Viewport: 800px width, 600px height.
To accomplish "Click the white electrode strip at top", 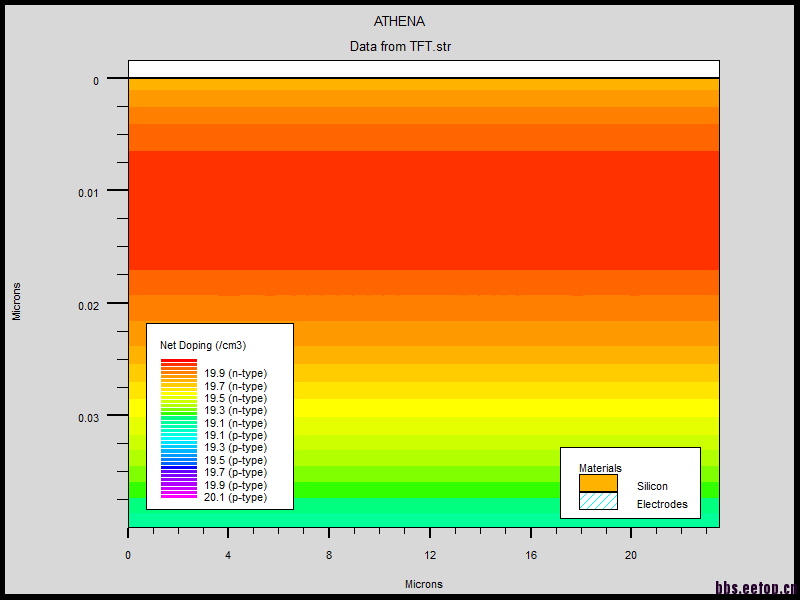I will (423, 69).
